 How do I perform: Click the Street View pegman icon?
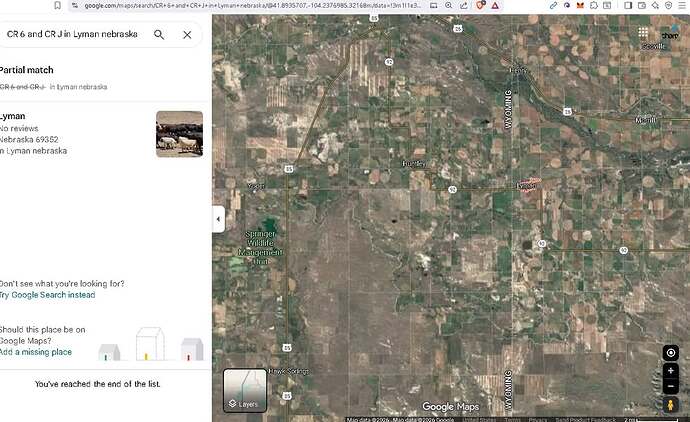point(670,405)
